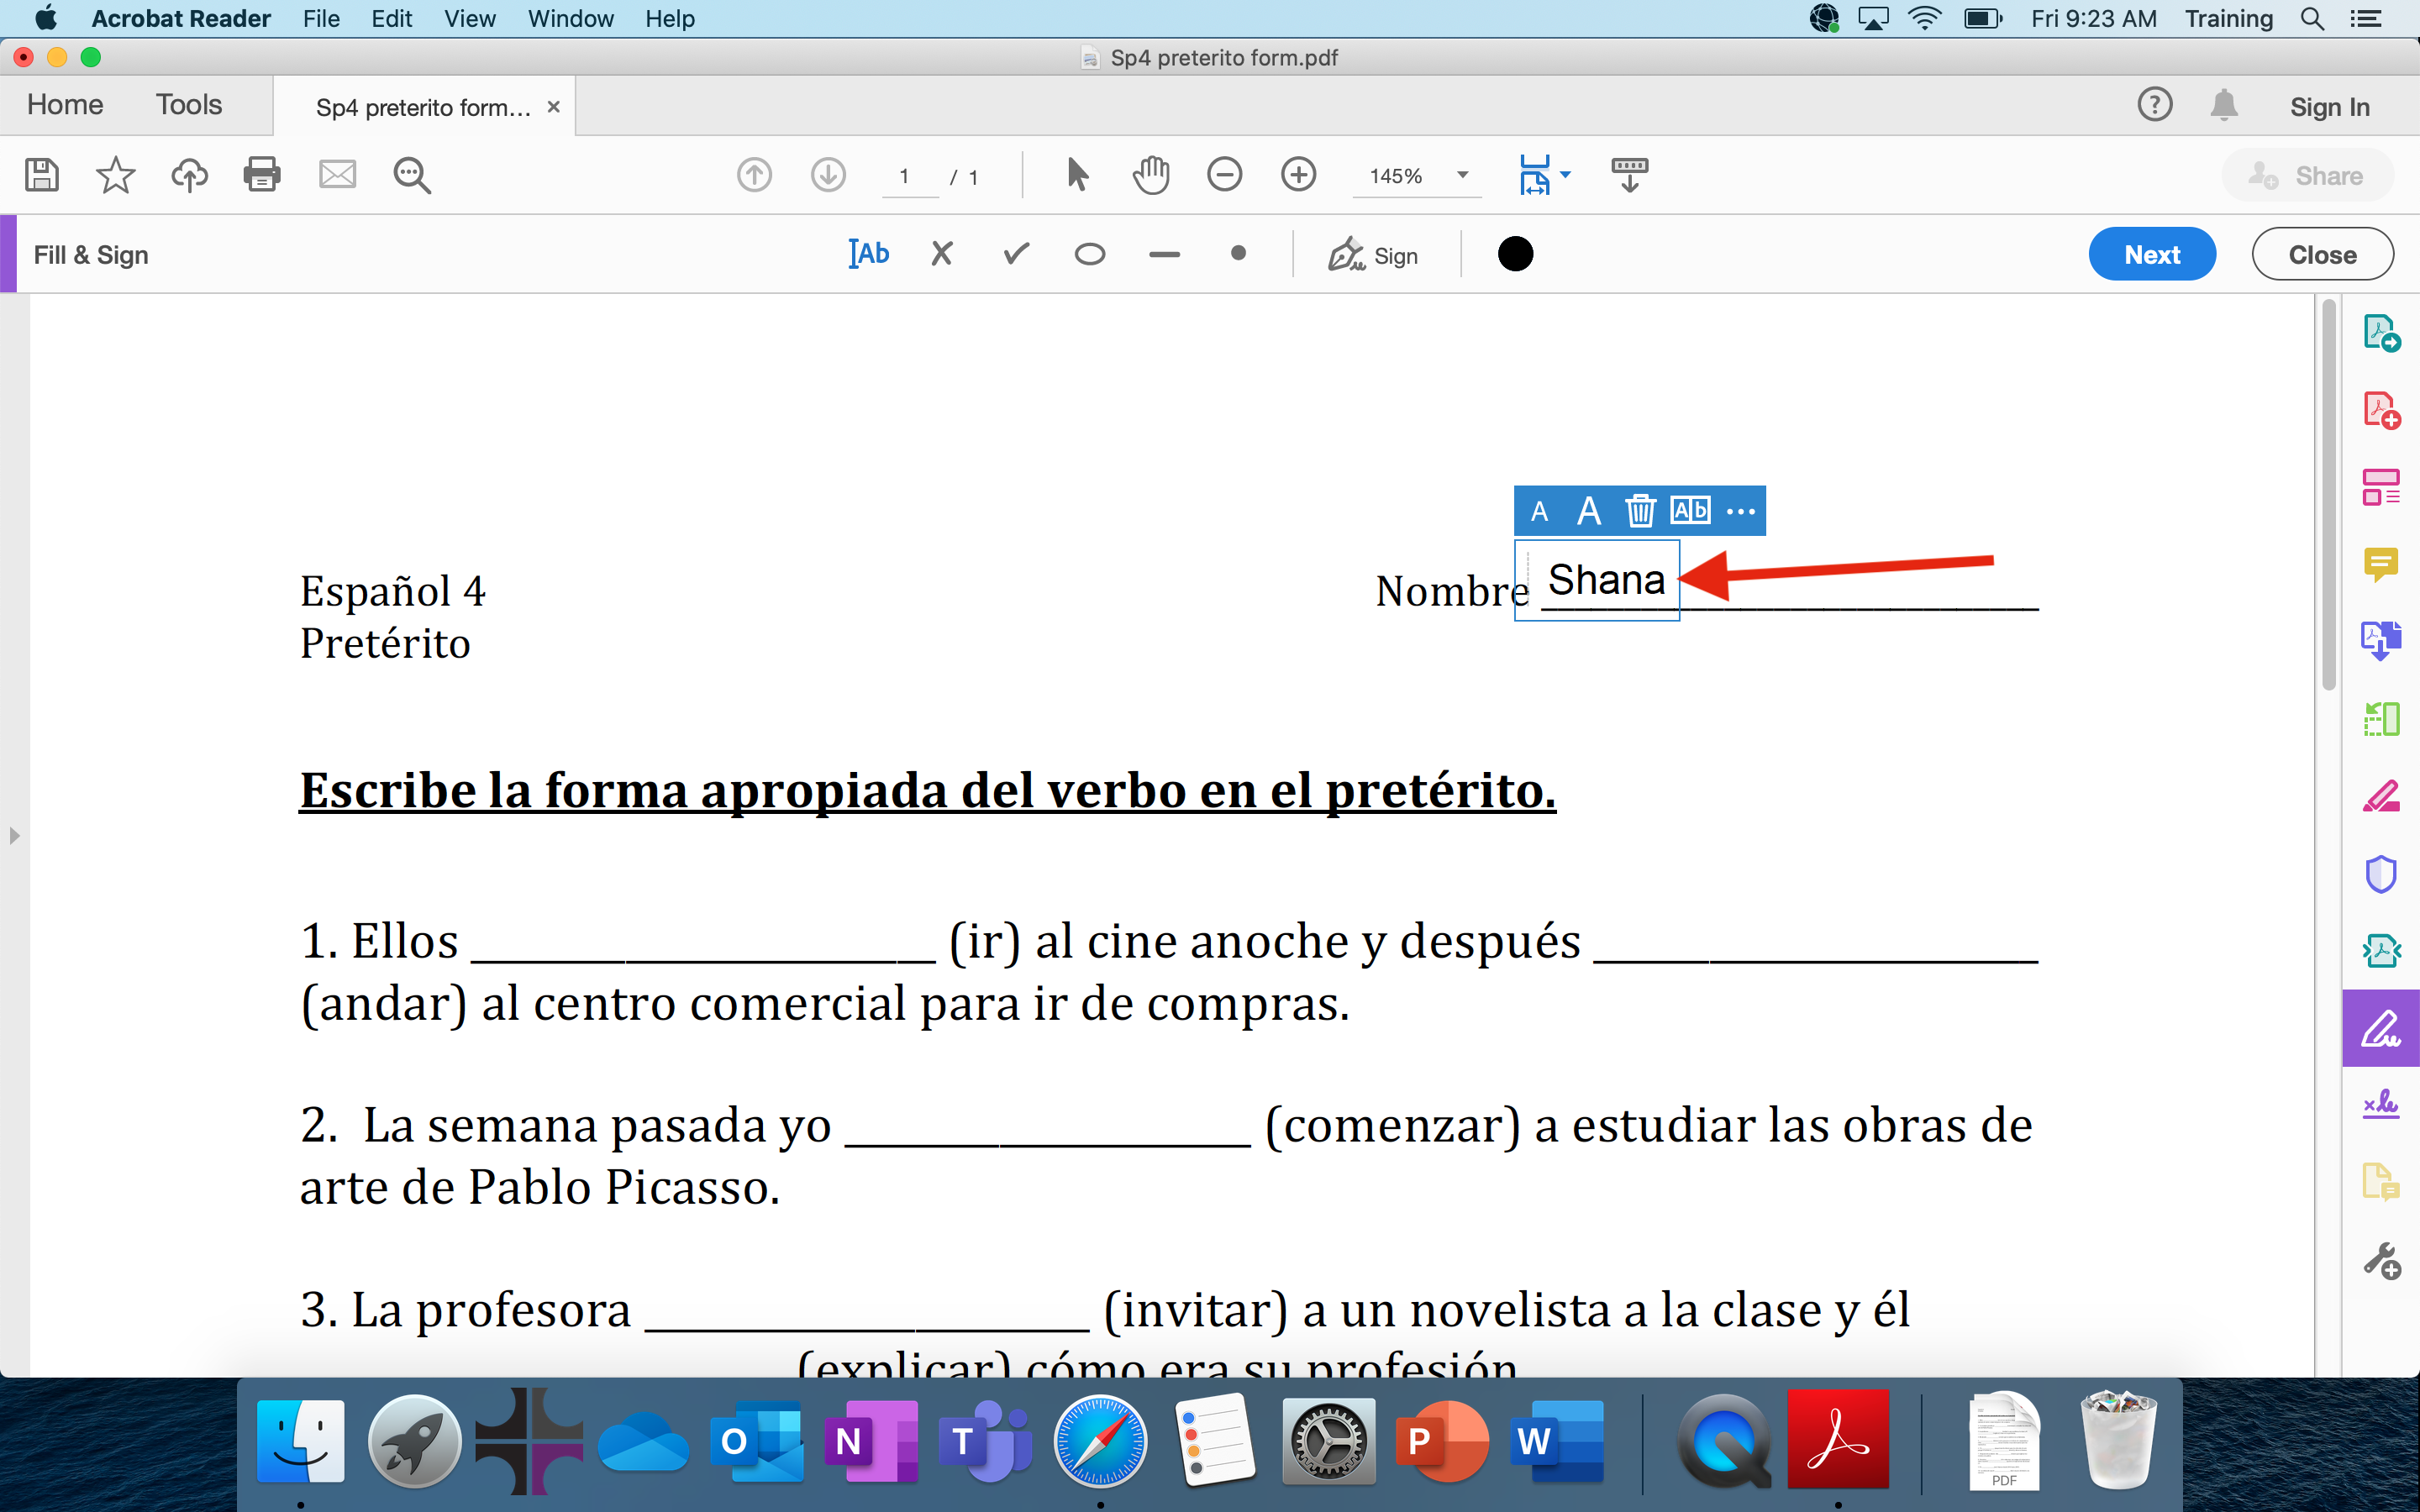Click the Close button in Fill & Sign
2420x1512 pixels.
[x=2322, y=254]
